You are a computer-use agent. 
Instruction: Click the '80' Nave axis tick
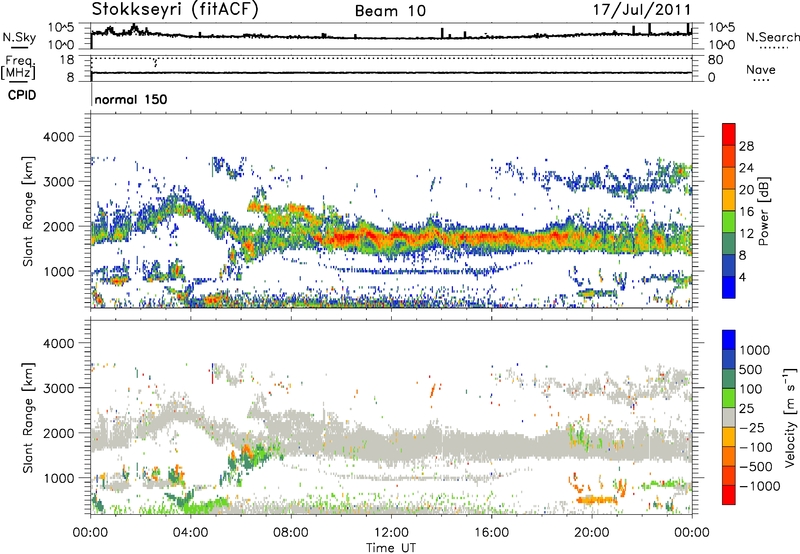pos(715,60)
